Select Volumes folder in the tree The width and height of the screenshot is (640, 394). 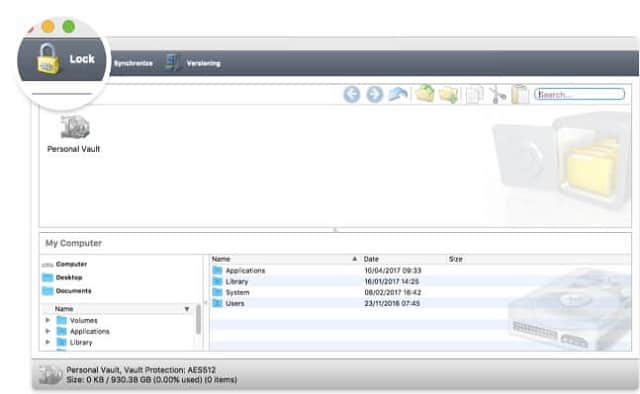coord(84,321)
